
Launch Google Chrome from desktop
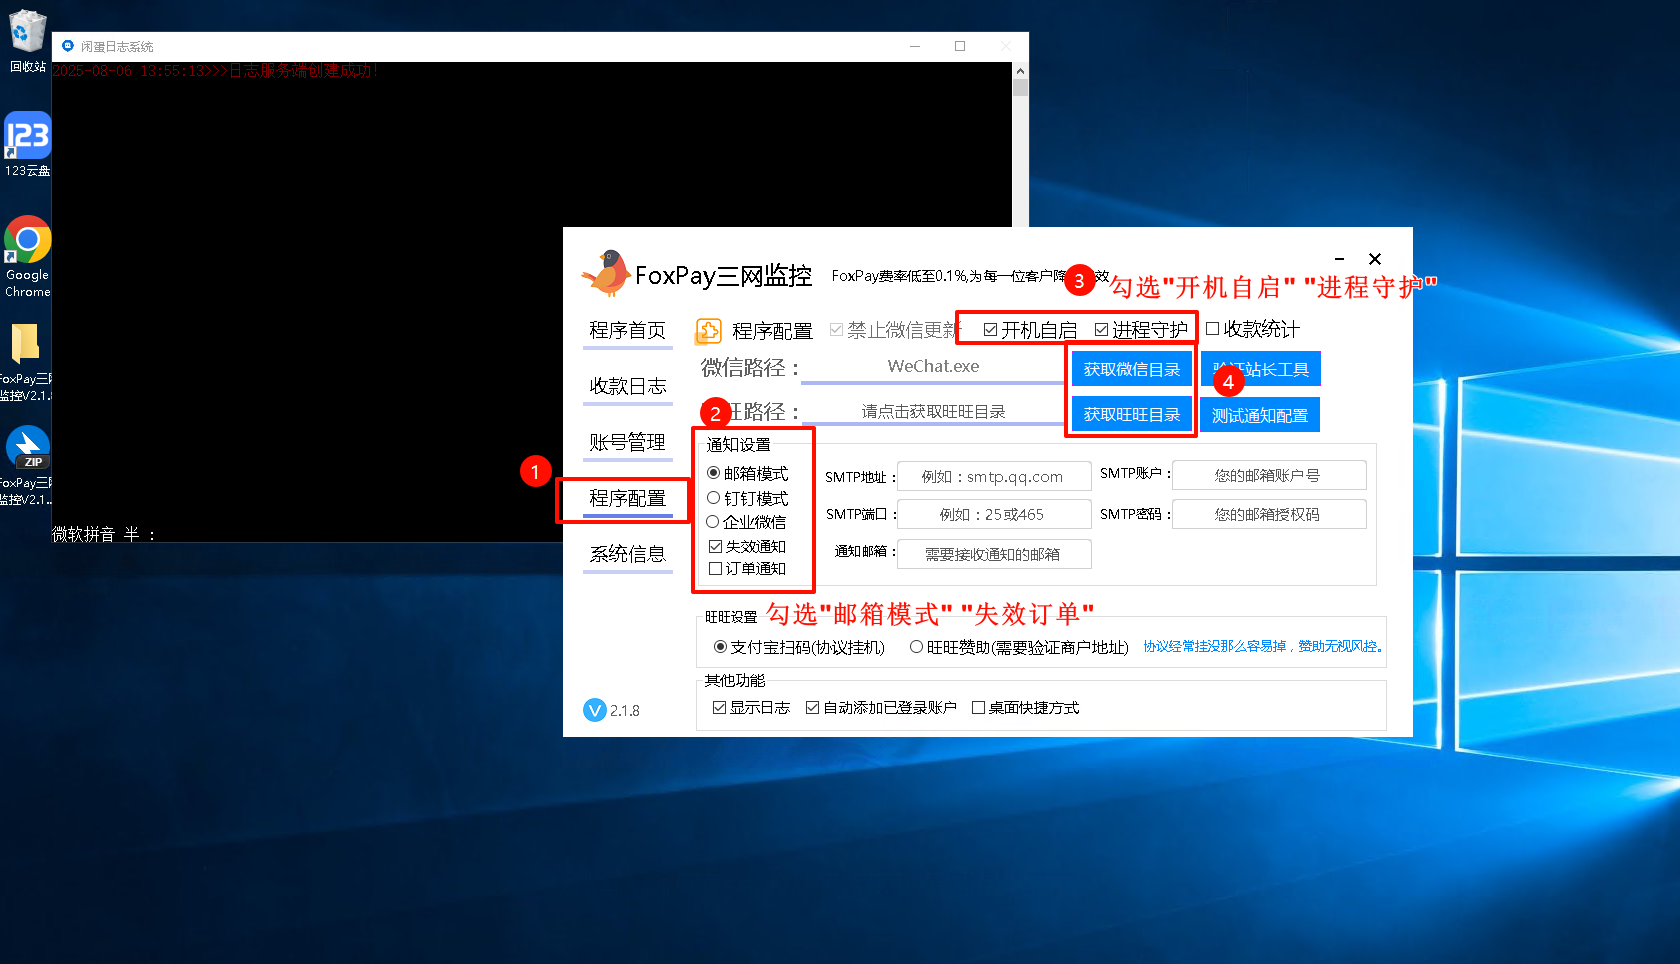27,241
